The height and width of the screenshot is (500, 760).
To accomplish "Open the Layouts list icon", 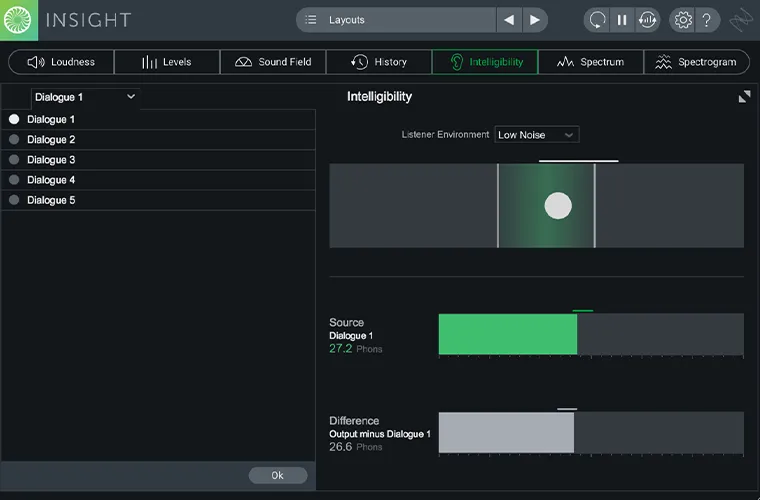I will tap(311, 20).
